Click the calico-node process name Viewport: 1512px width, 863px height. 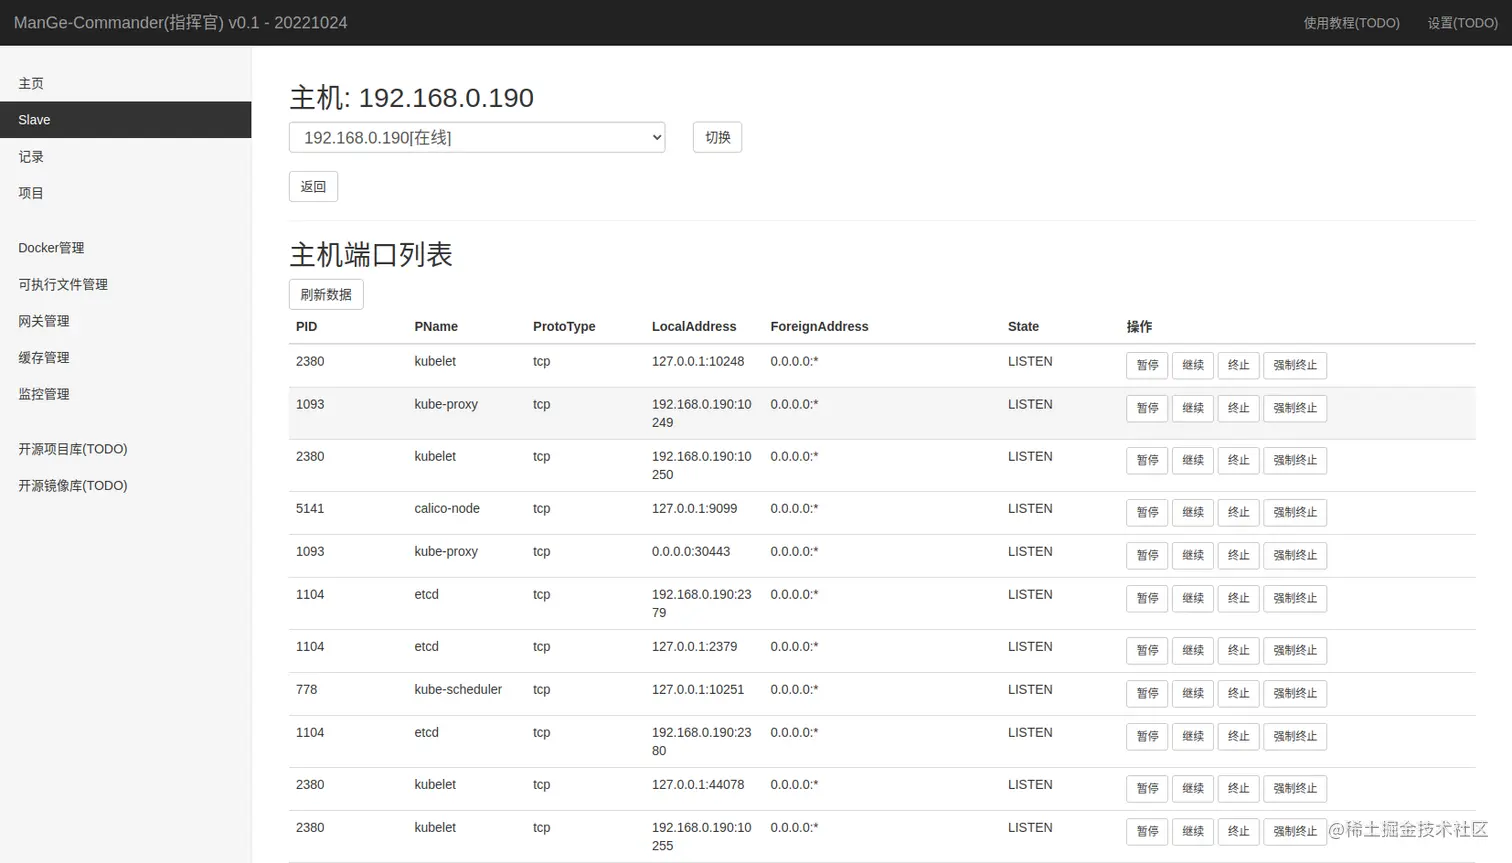(x=447, y=509)
